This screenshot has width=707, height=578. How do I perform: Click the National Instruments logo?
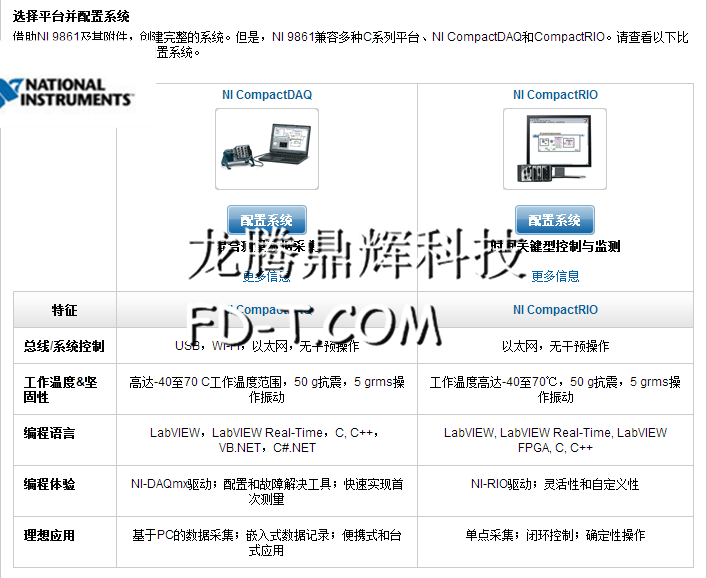68,93
